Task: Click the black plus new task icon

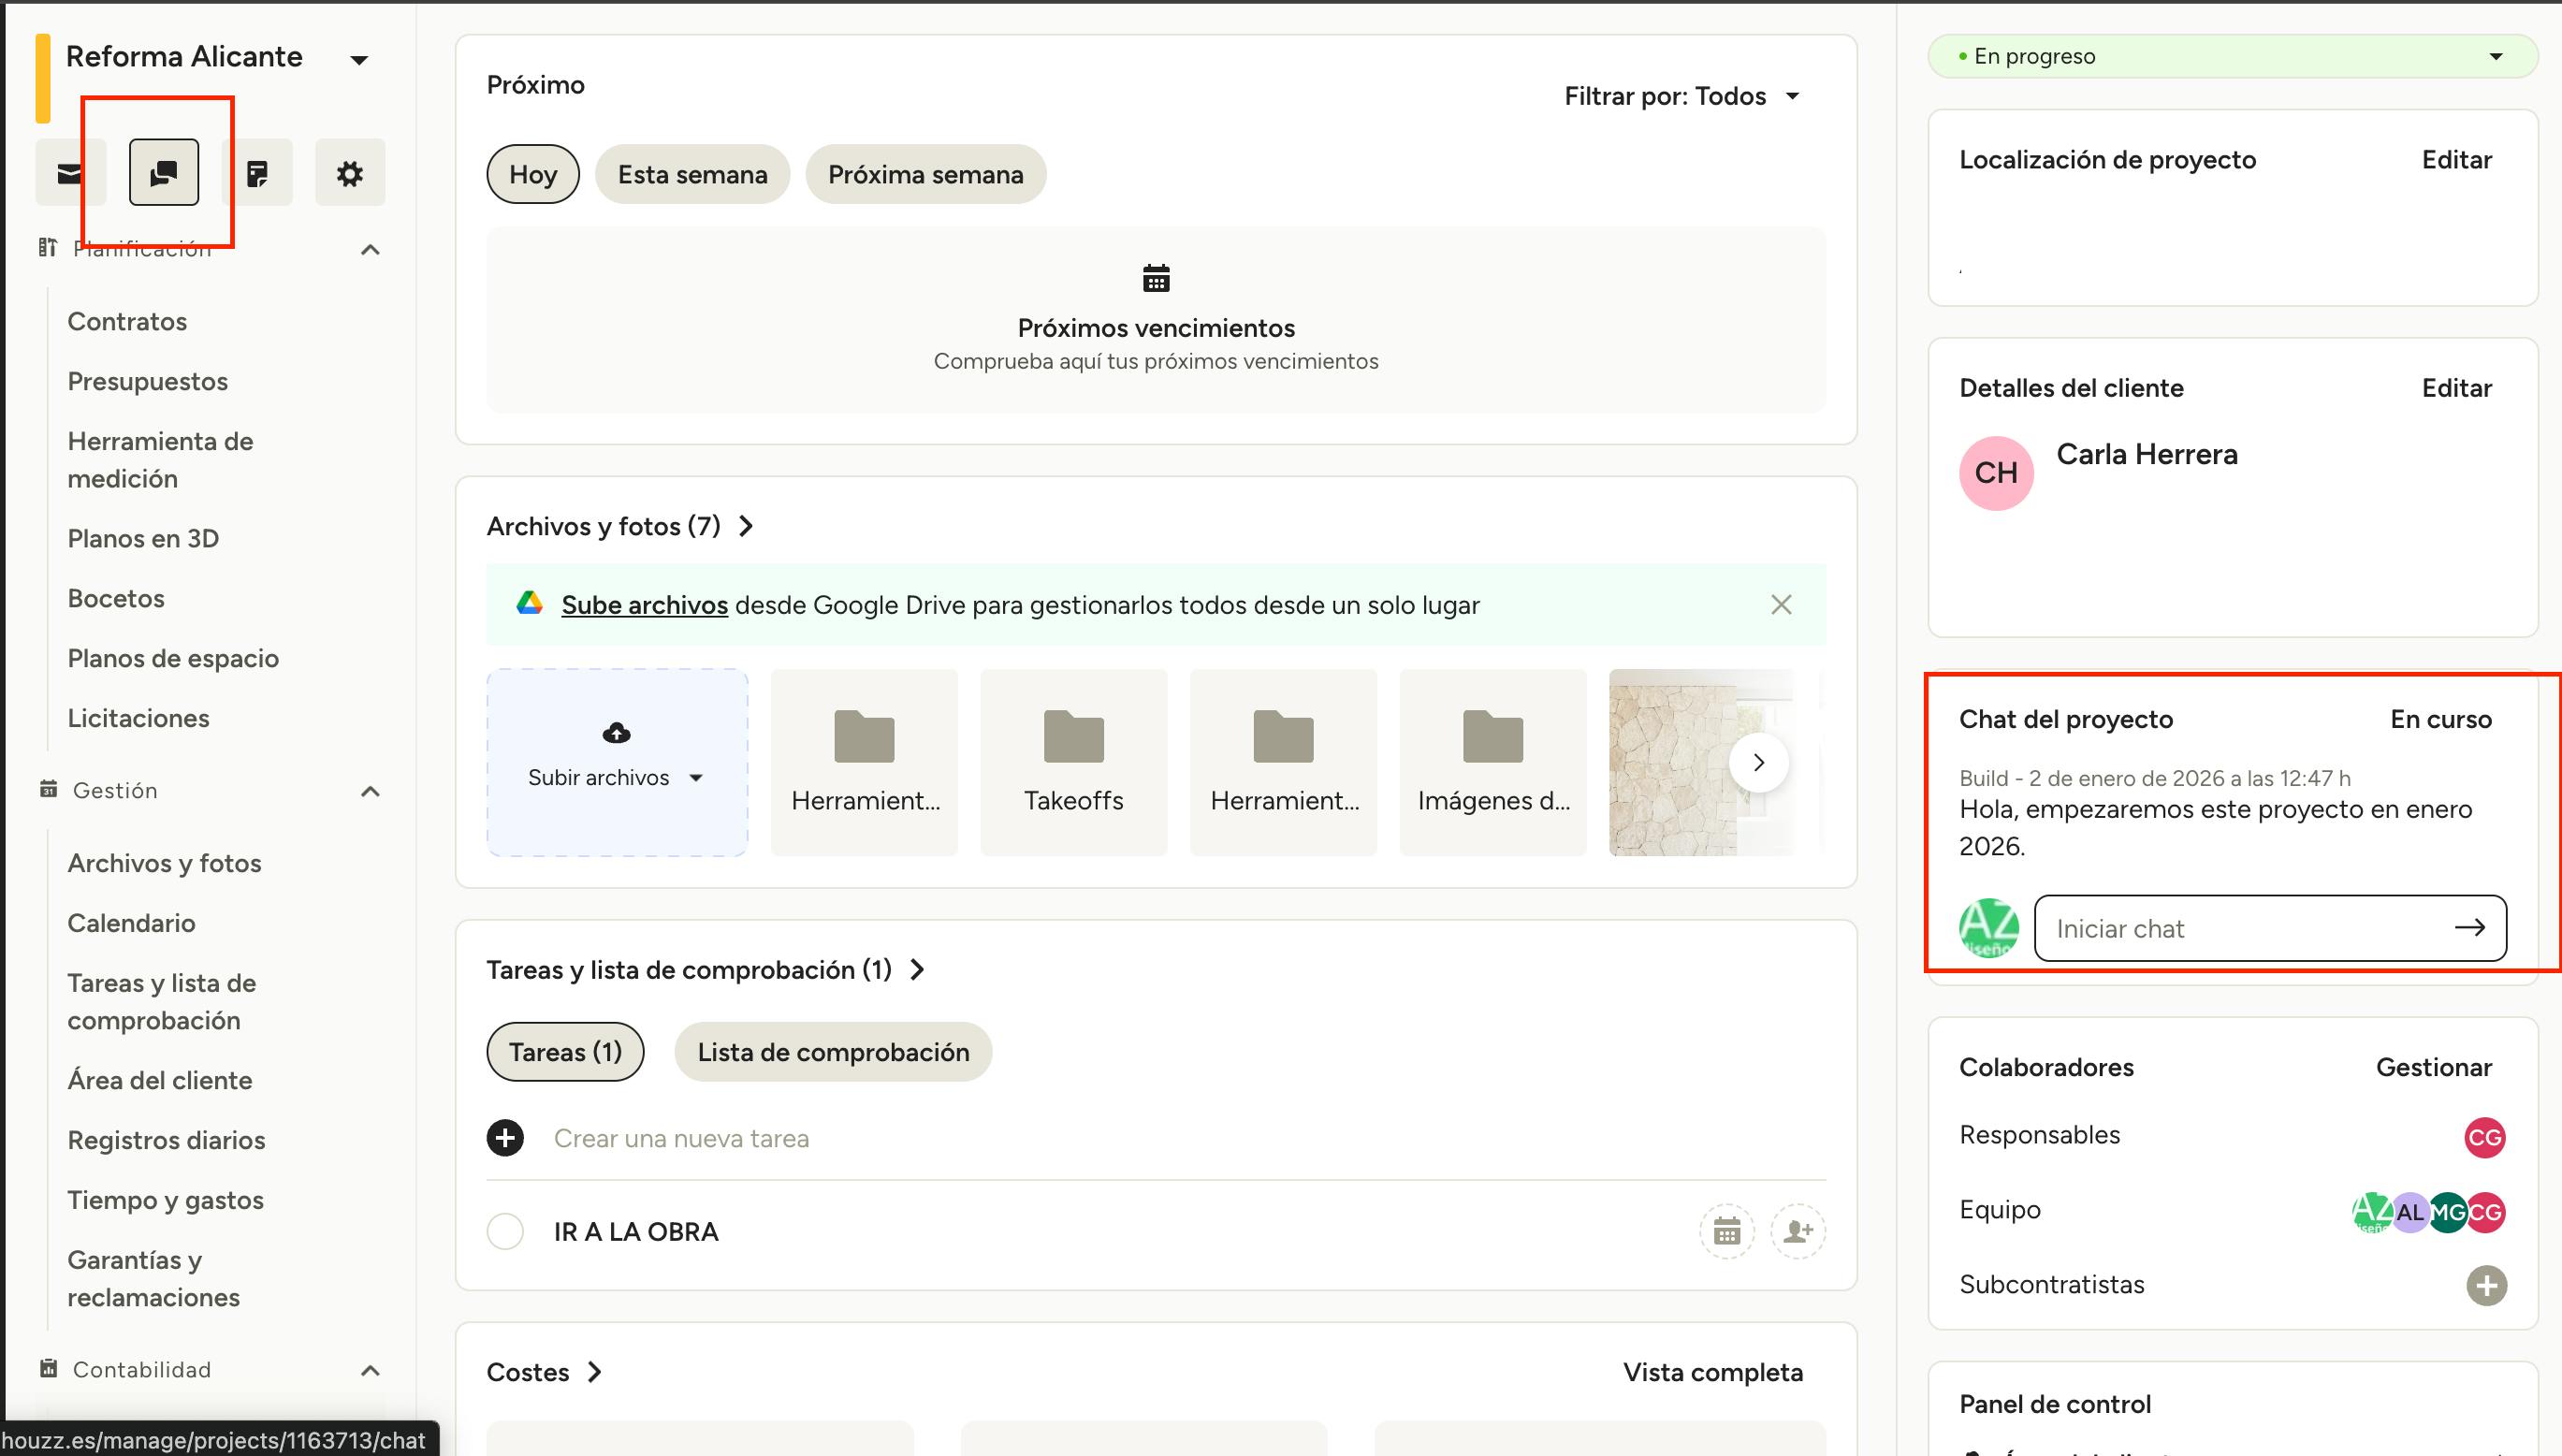Action: click(x=505, y=1138)
